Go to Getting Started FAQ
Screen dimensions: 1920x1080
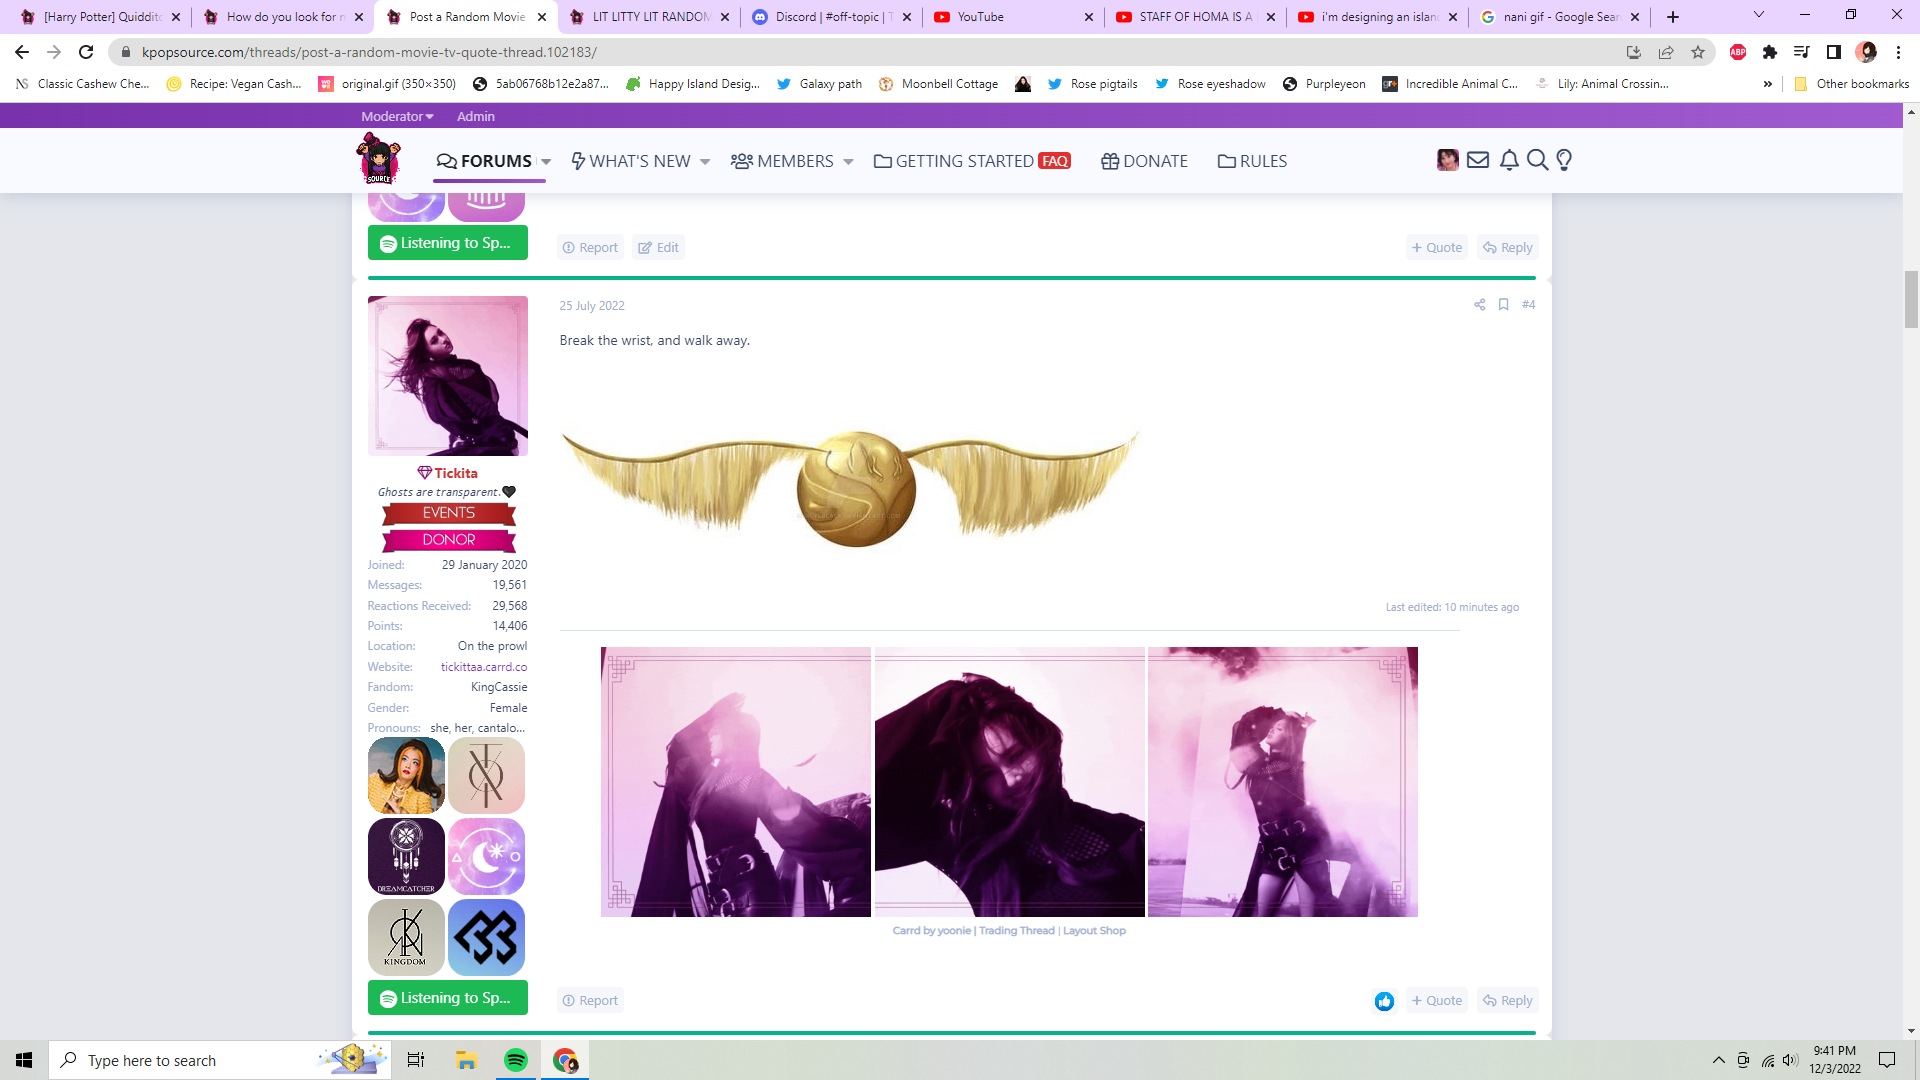click(x=972, y=161)
